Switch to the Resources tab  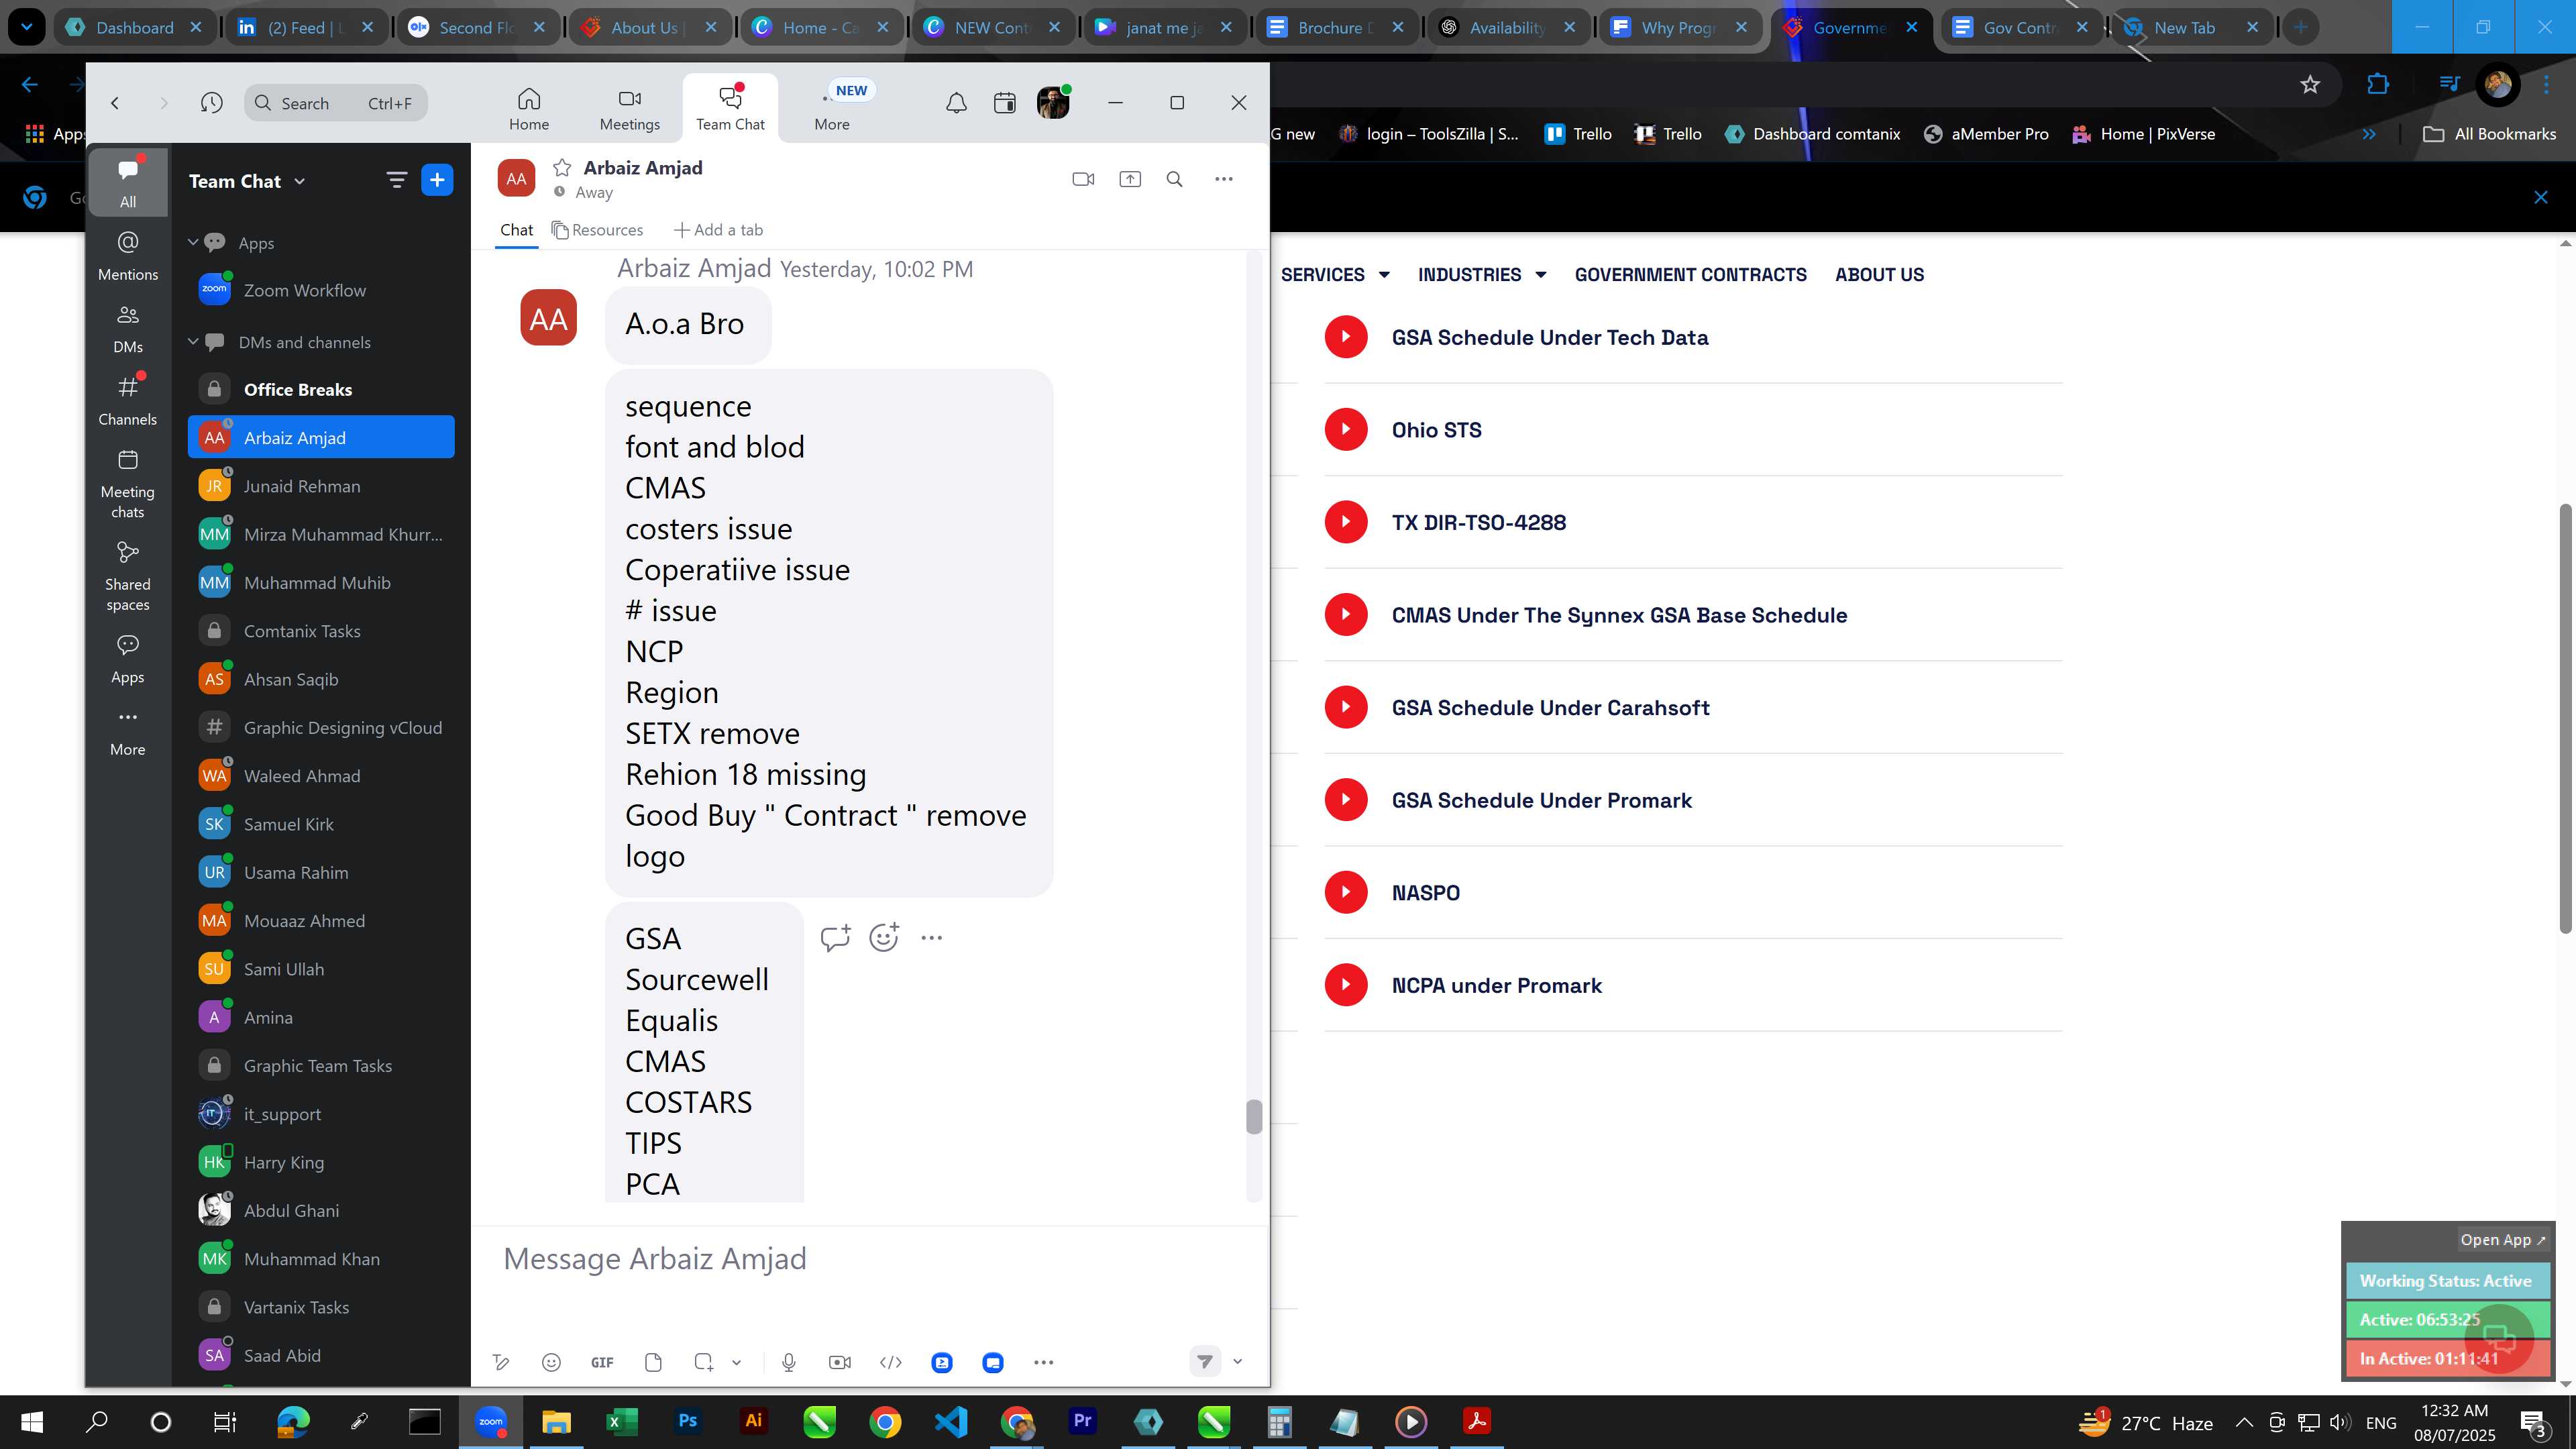click(x=598, y=230)
